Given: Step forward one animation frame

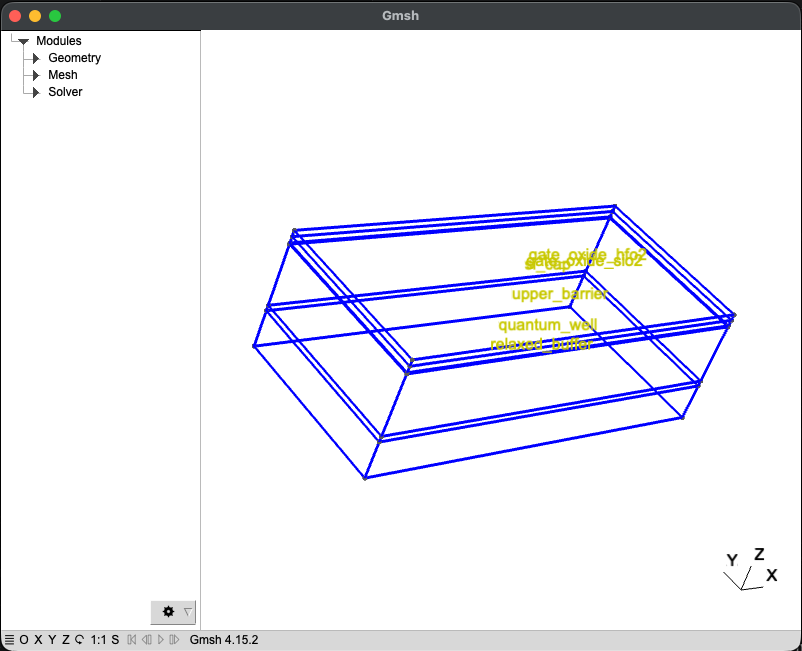Looking at the screenshot, I should tap(174, 640).
